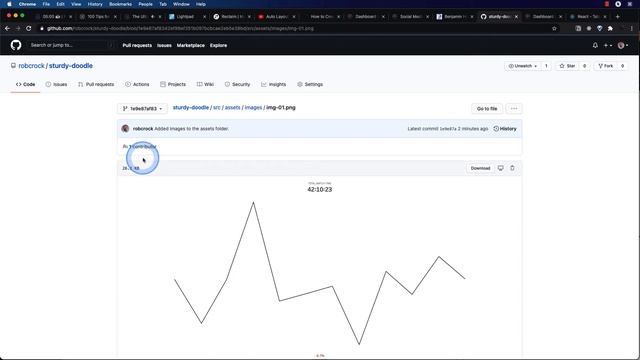The width and height of the screenshot is (640, 360).
Task: Switch to the Insights tab
Action: pos(273,84)
